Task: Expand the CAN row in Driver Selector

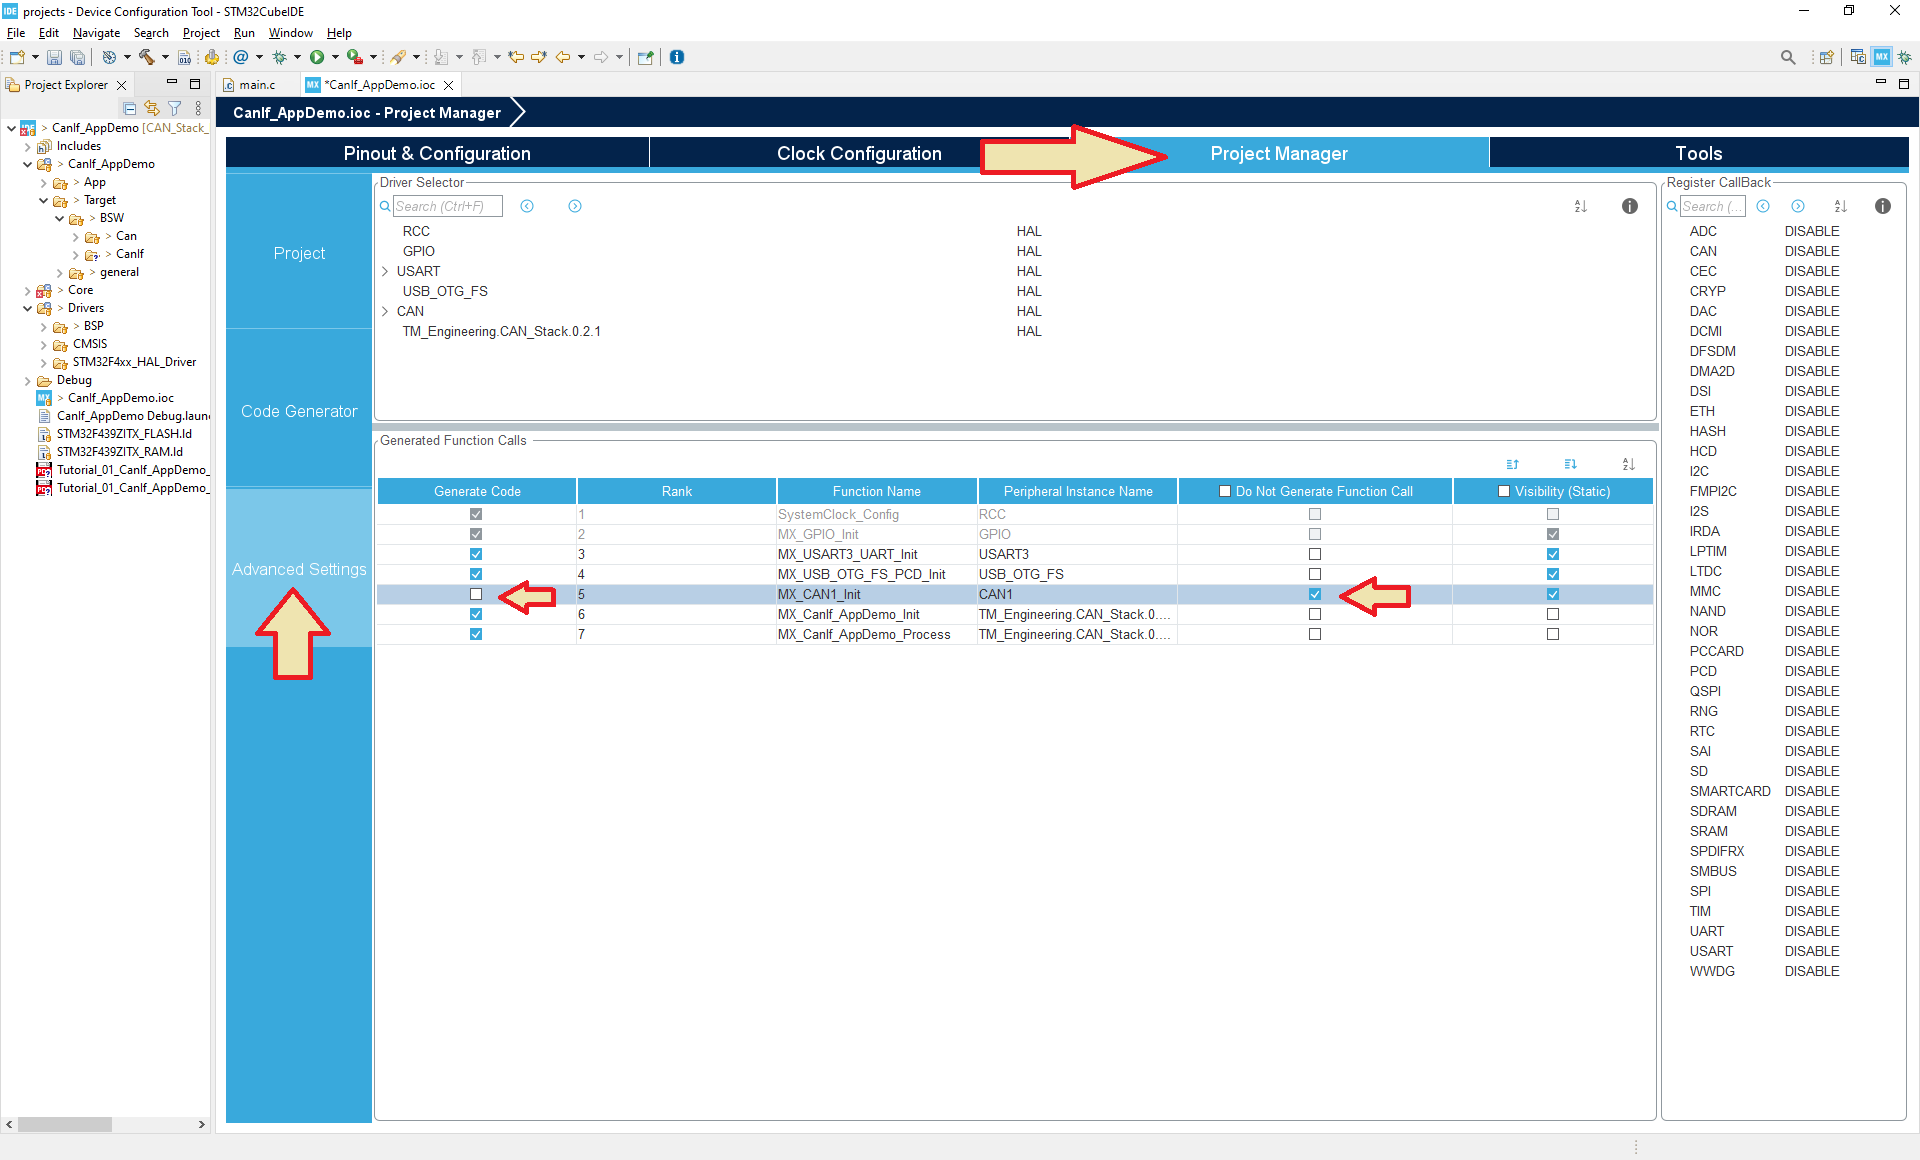Action: point(385,311)
